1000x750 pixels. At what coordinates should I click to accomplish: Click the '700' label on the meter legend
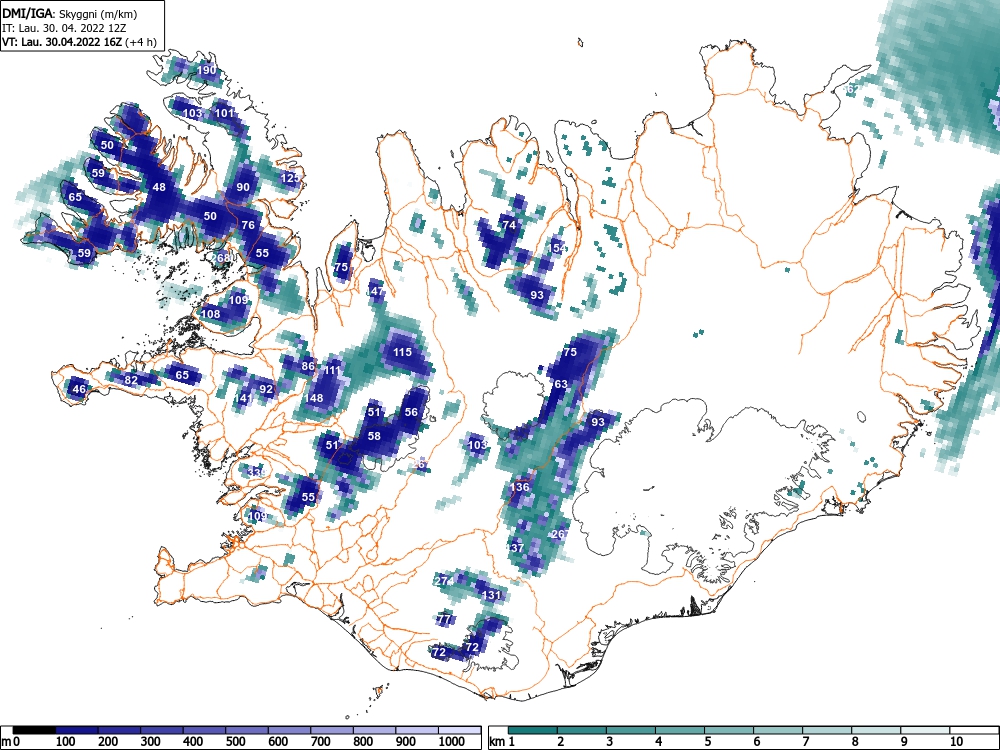320,742
